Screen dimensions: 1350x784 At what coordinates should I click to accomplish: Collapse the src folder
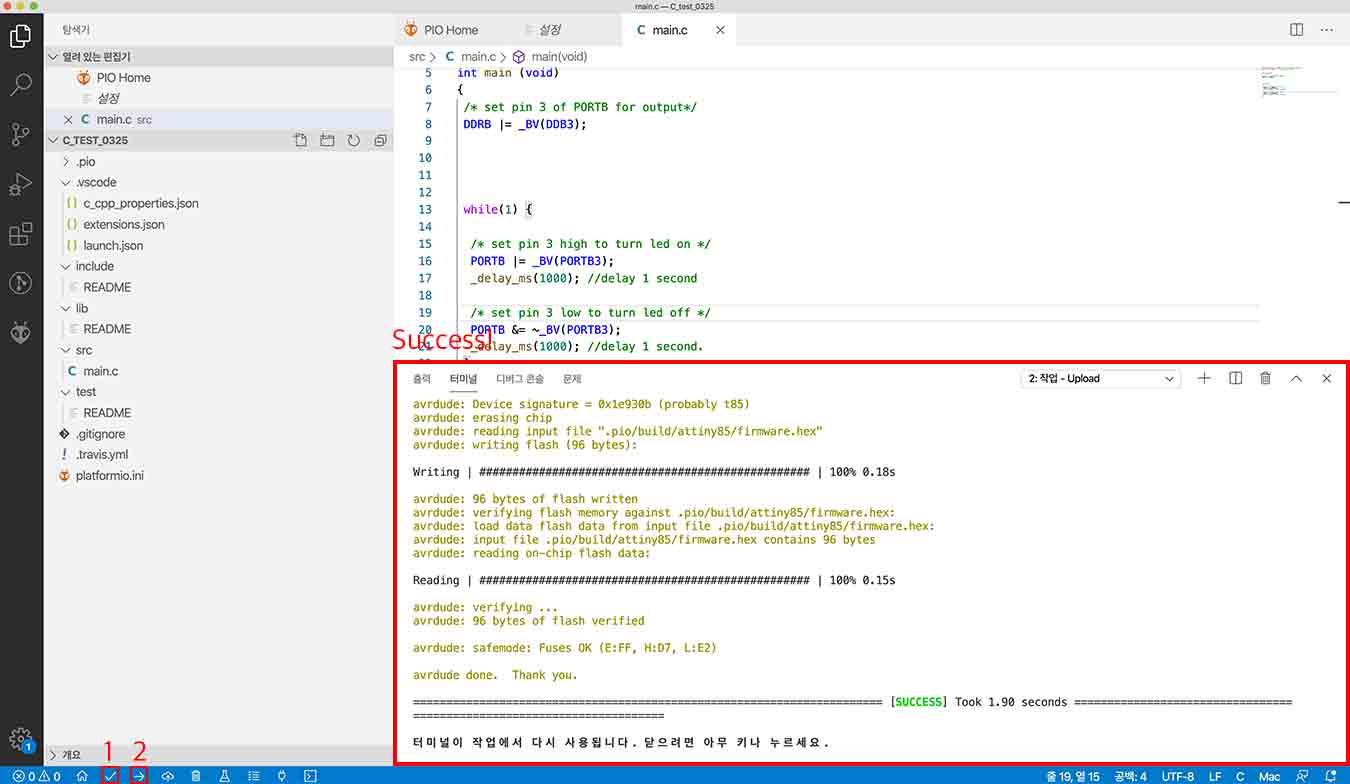coord(84,351)
